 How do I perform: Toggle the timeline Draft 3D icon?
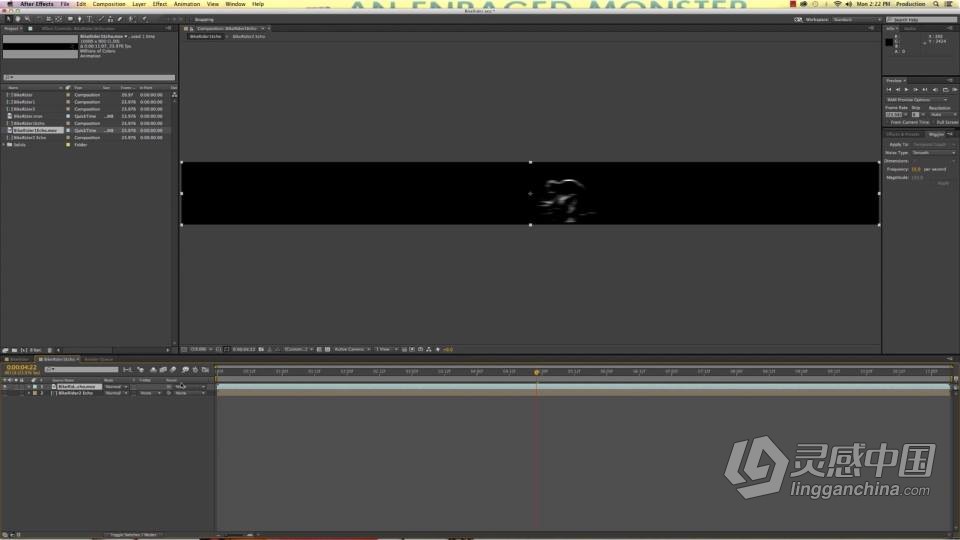pos(141,369)
